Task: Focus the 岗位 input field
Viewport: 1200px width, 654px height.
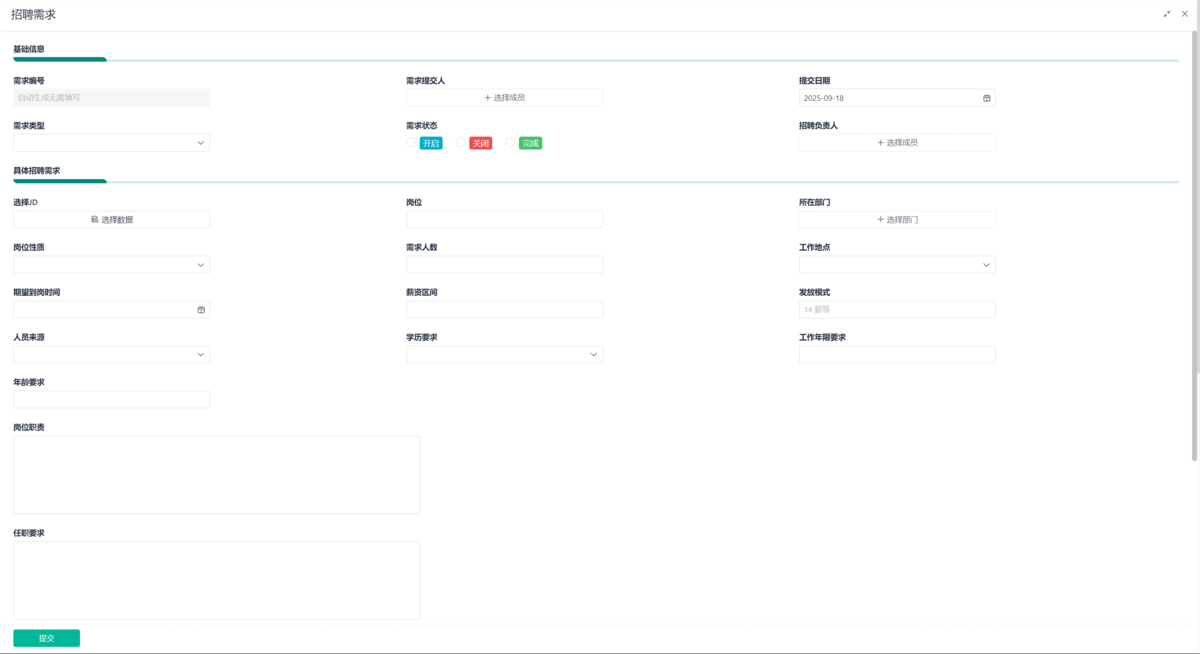Action: (504, 219)
